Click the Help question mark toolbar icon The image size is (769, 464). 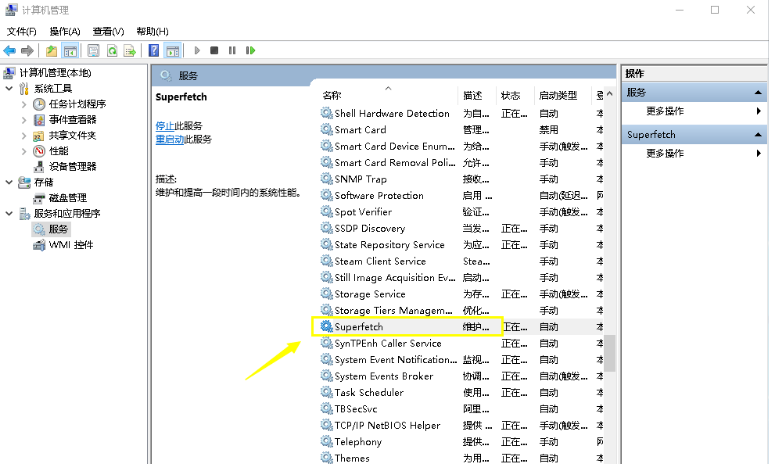(154, 50)
